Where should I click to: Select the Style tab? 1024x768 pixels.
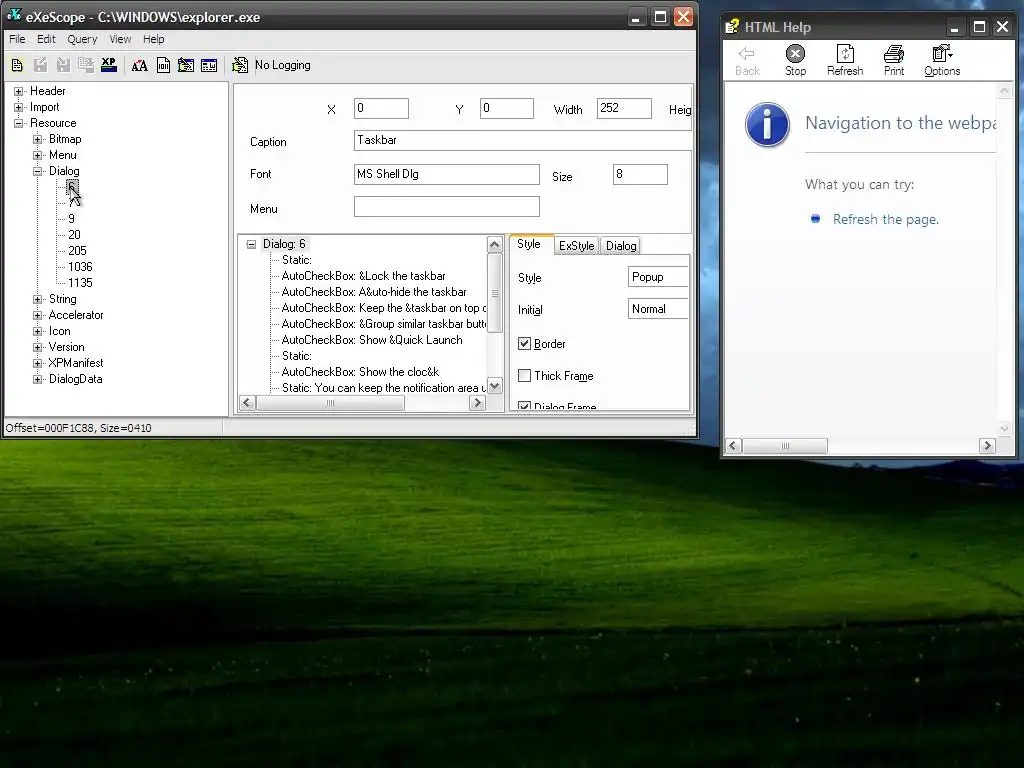pyautogui.click(x=529, y=244)
